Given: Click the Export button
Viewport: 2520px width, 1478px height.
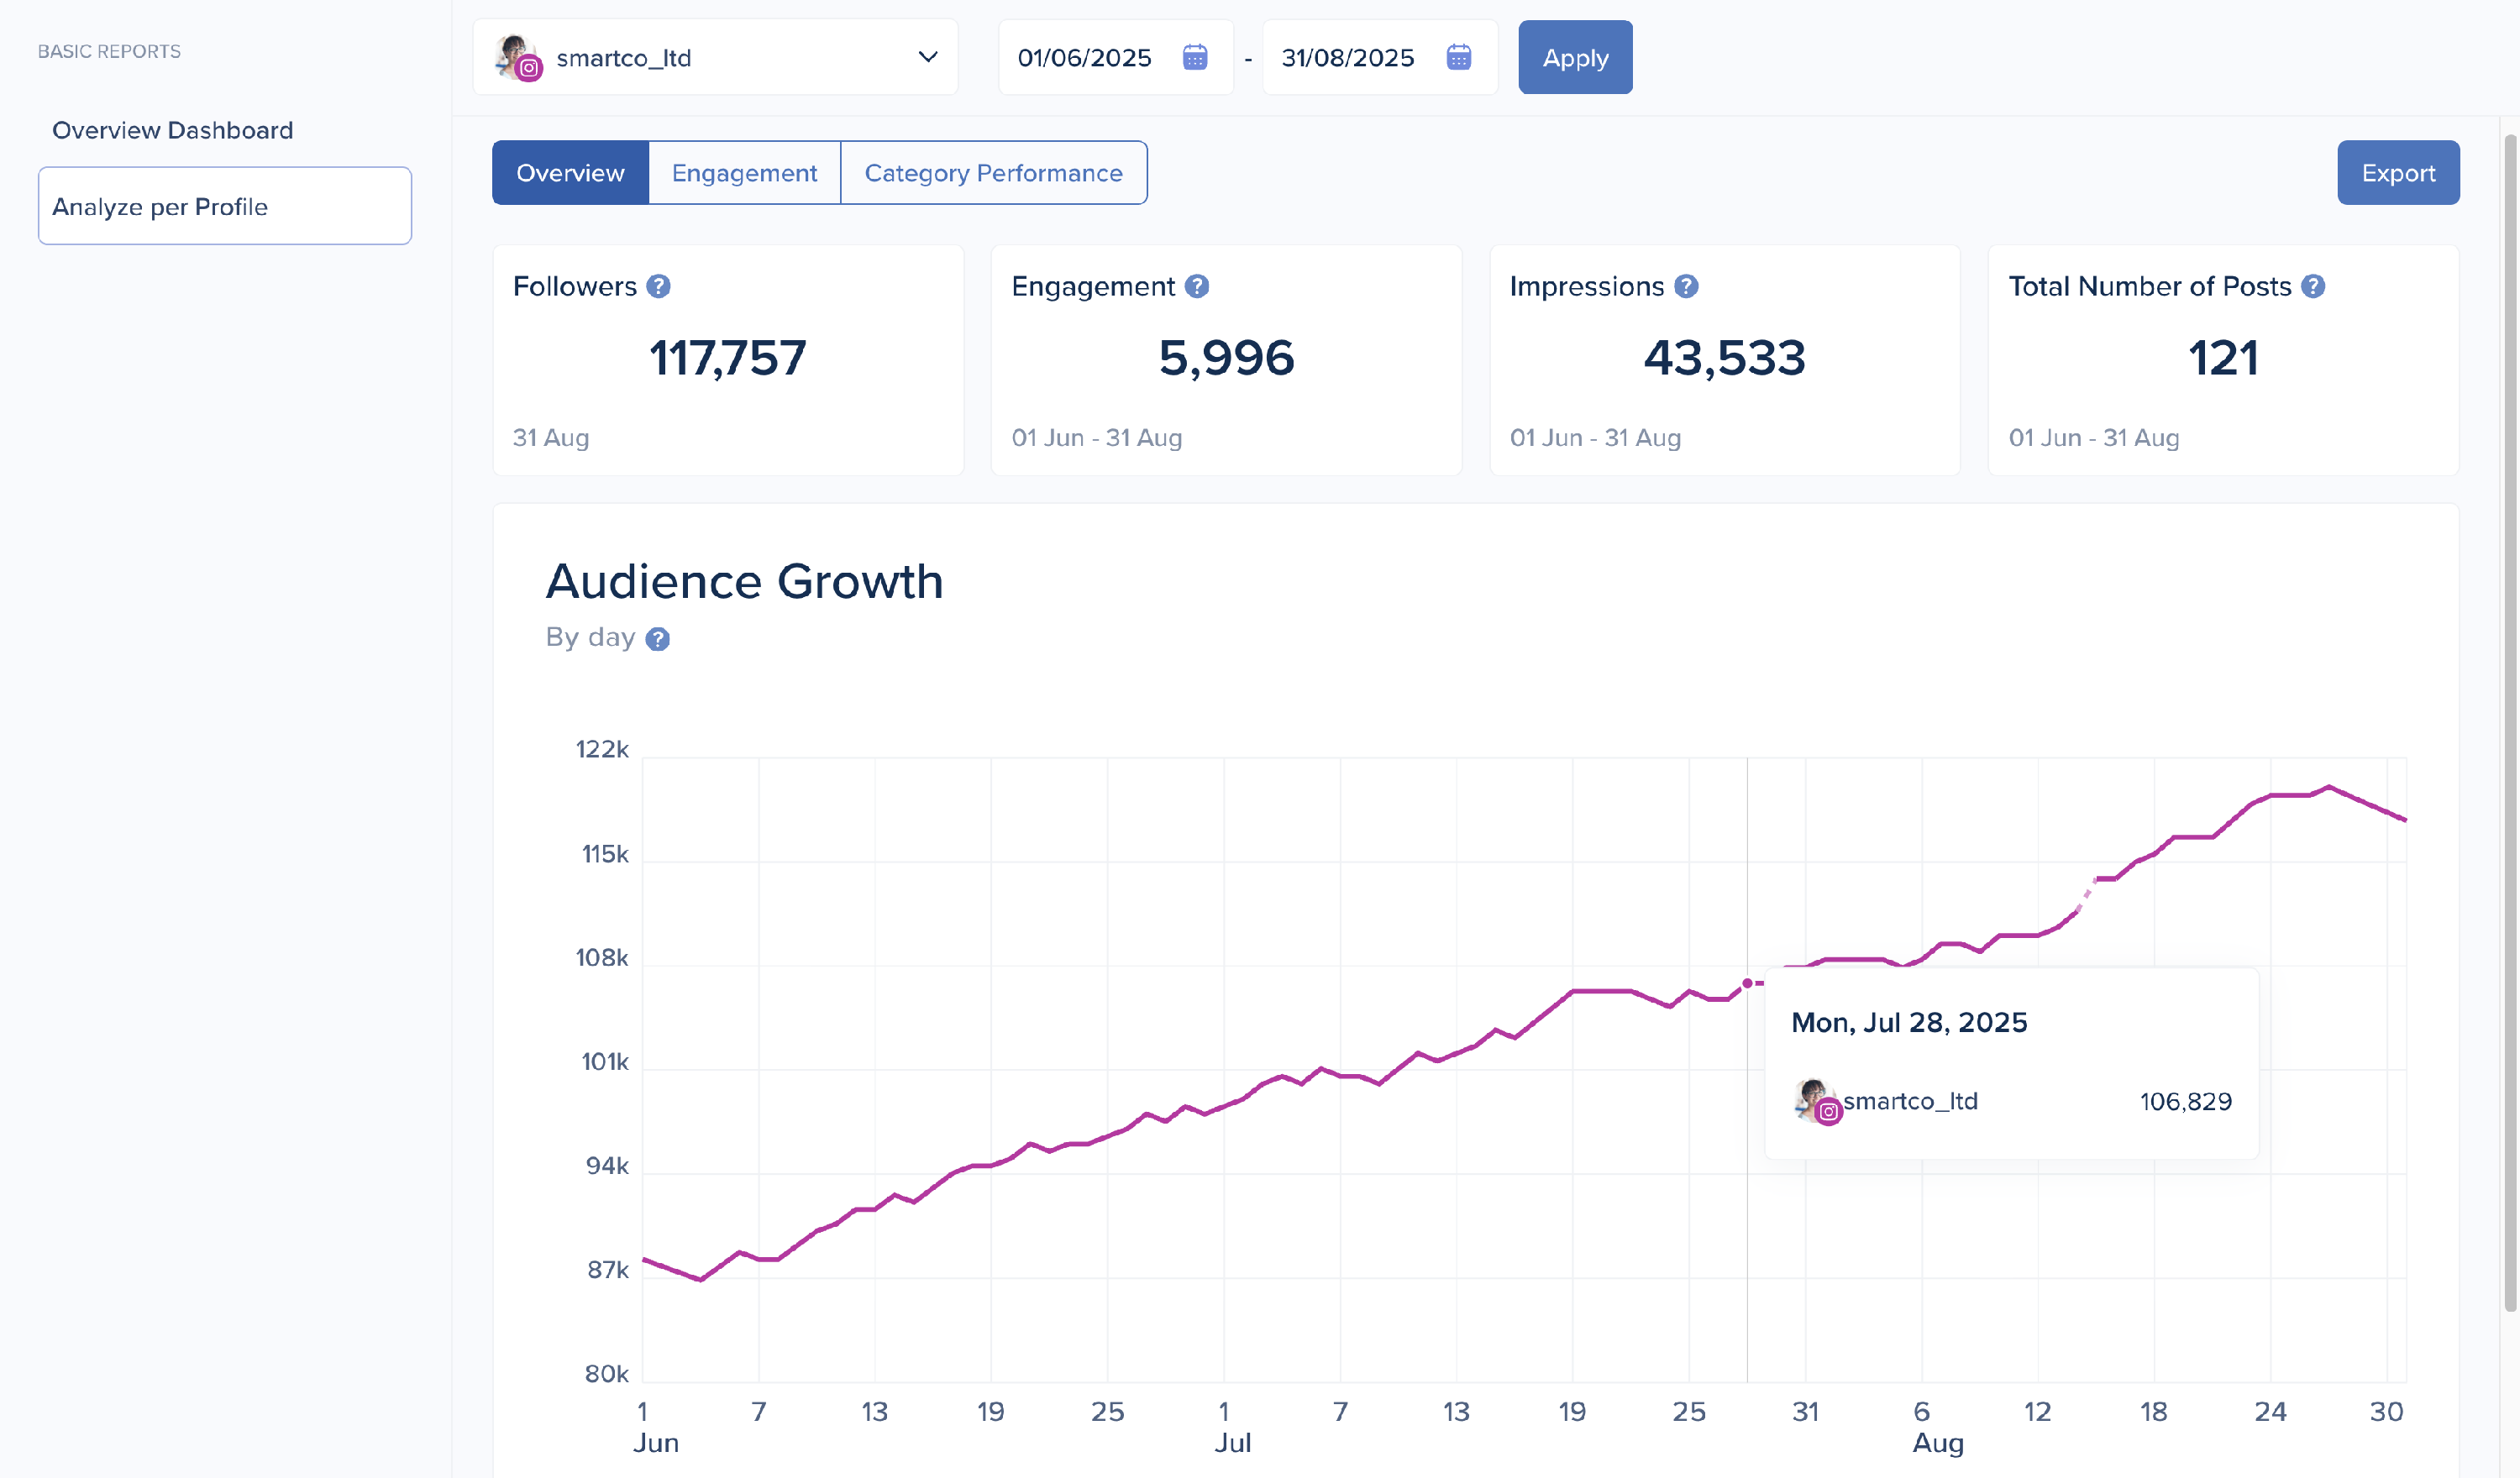Looking at the screenshot, I should tap(2397, 173).
